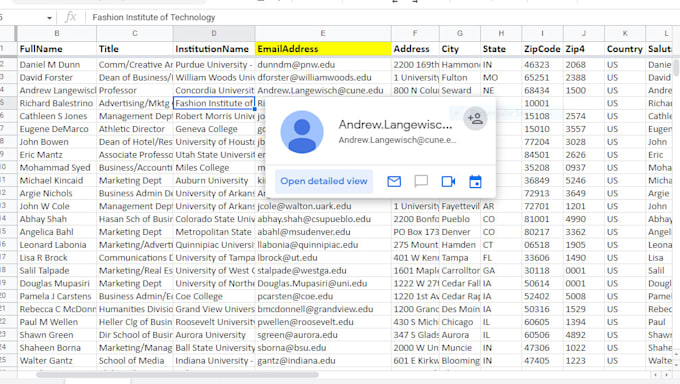
Task: Click the vertical scrollbar thumb
Action: (676, 67)
